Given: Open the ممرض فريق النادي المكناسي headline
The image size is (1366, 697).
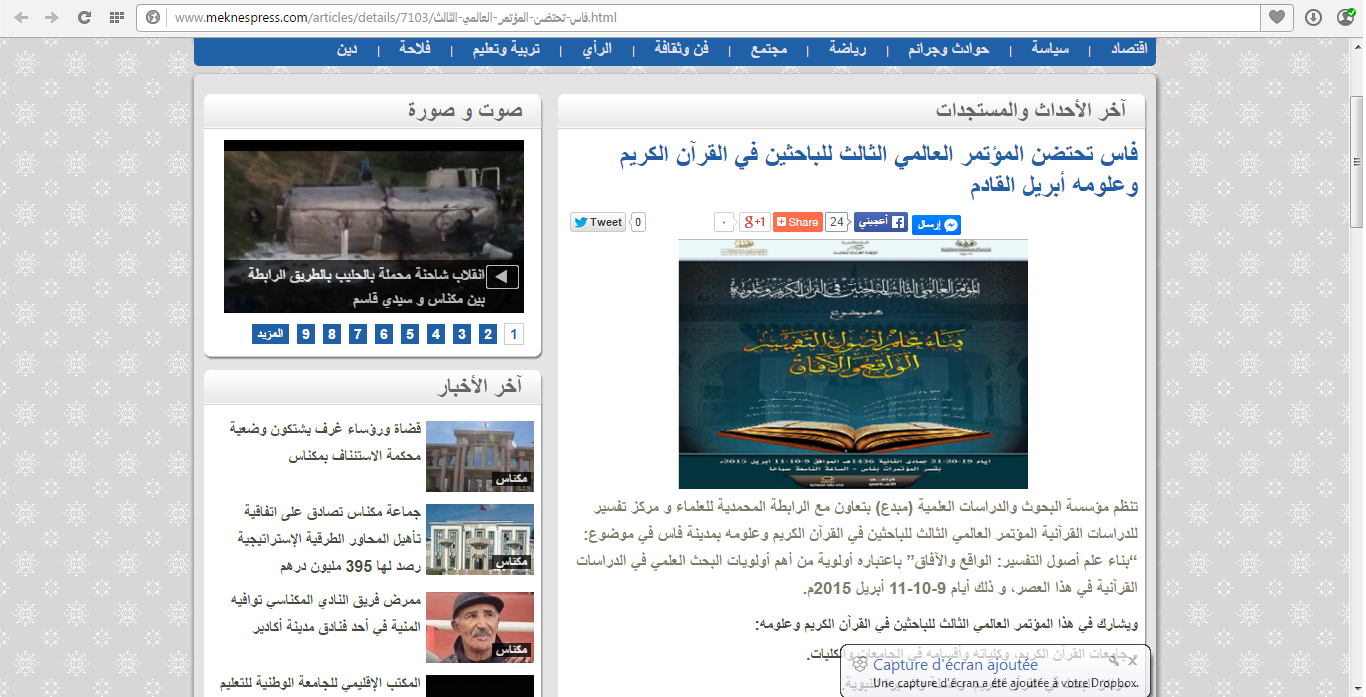Looking at the screenshot, I should point(327,612).
